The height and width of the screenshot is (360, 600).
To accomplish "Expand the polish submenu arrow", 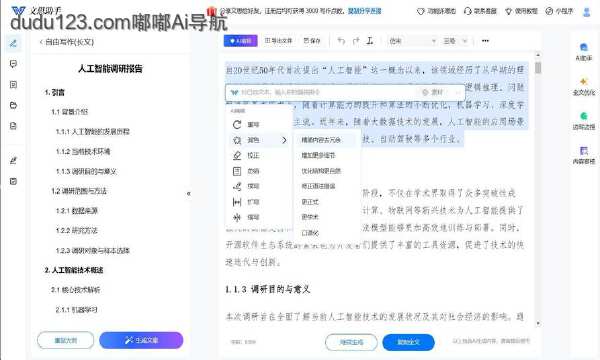I will [284, 140].
